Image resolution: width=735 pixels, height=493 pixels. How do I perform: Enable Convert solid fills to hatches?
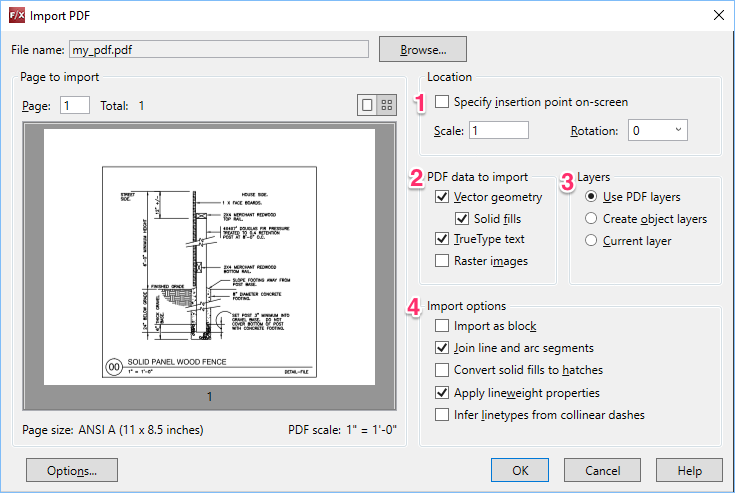coord(442,370)
